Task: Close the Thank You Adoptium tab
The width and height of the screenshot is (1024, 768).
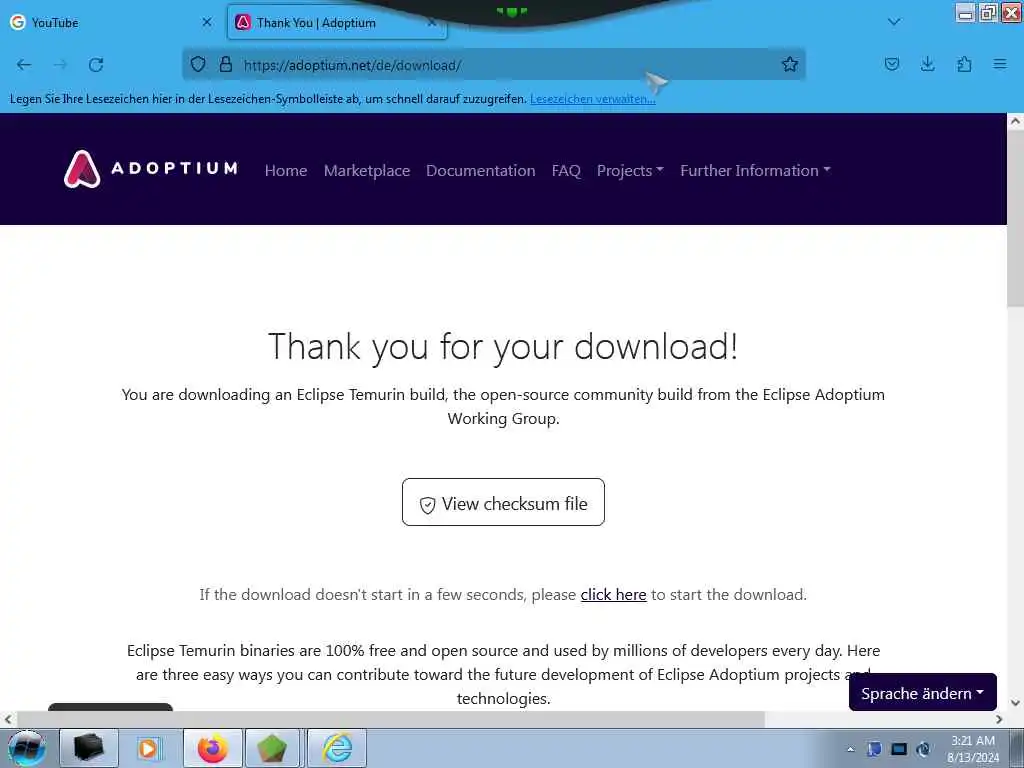Action: pos(432,22)
